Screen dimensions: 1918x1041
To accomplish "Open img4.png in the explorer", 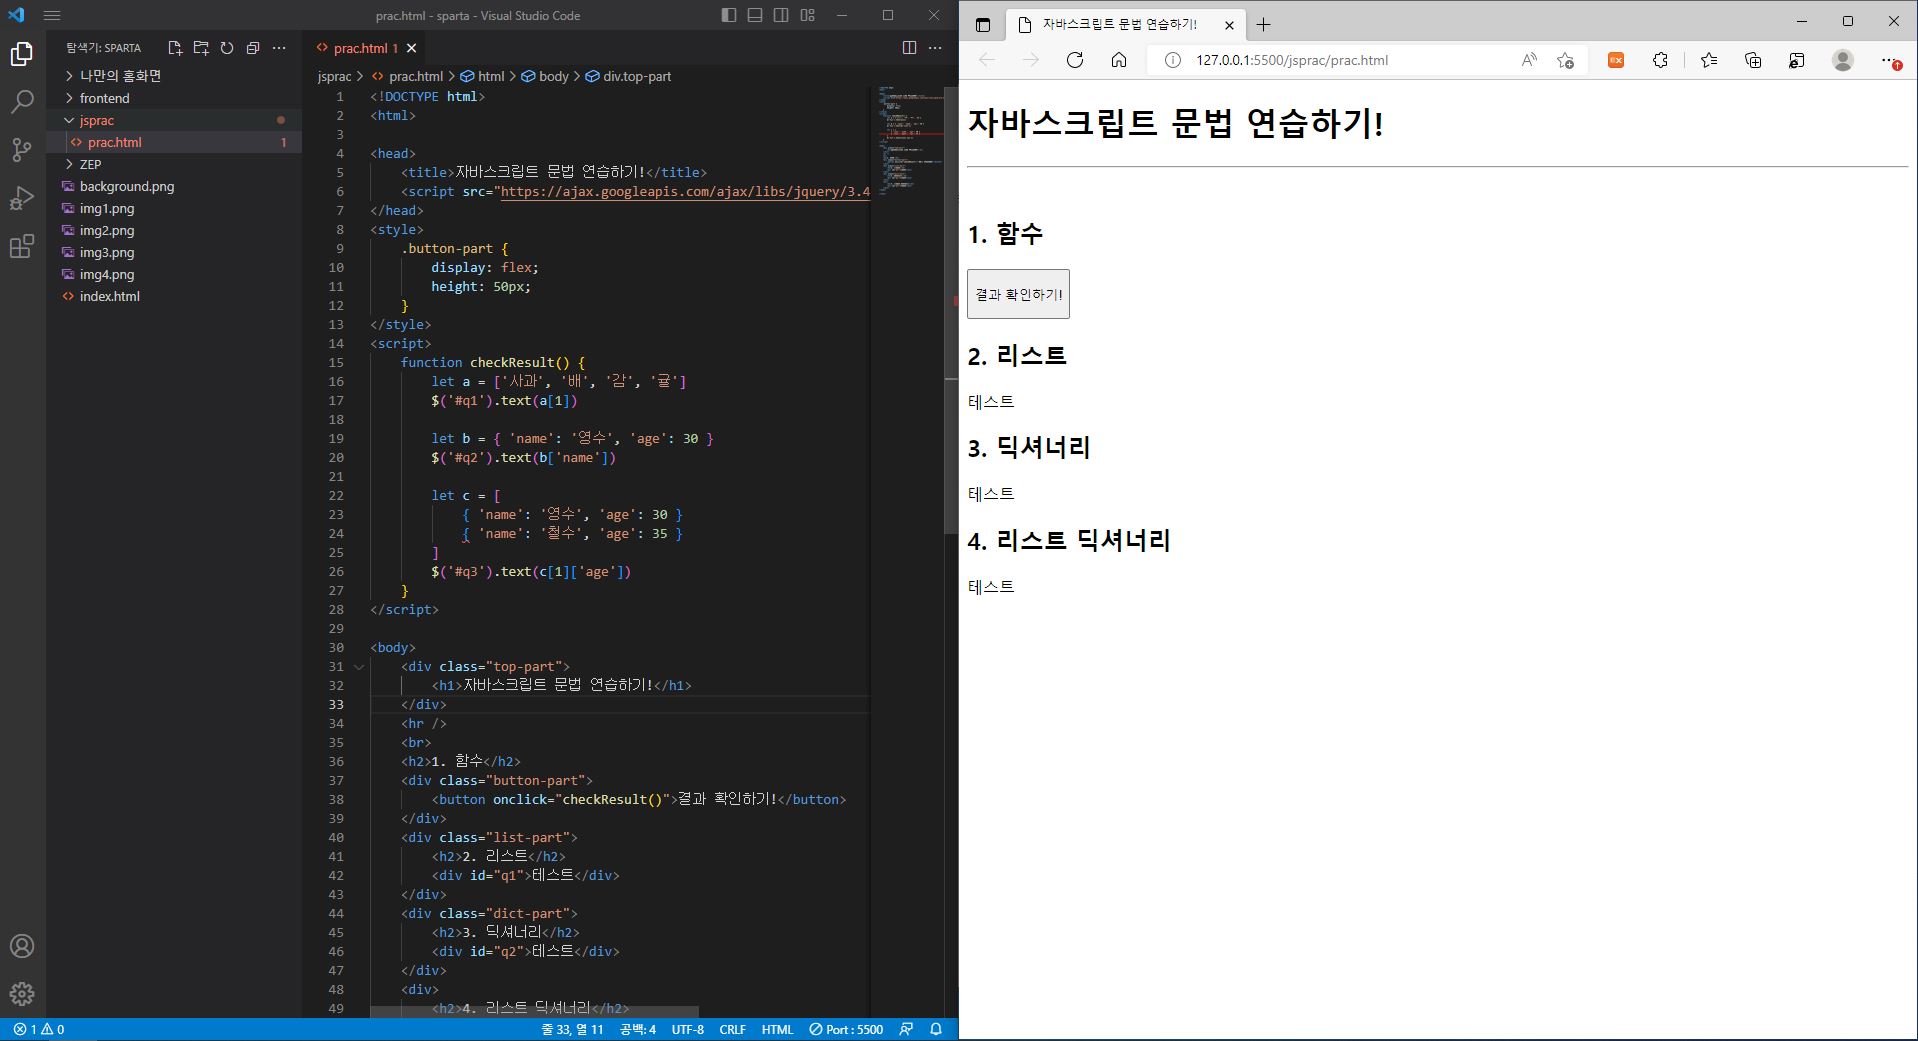I will pyautogui.click(x=174, y=274).
